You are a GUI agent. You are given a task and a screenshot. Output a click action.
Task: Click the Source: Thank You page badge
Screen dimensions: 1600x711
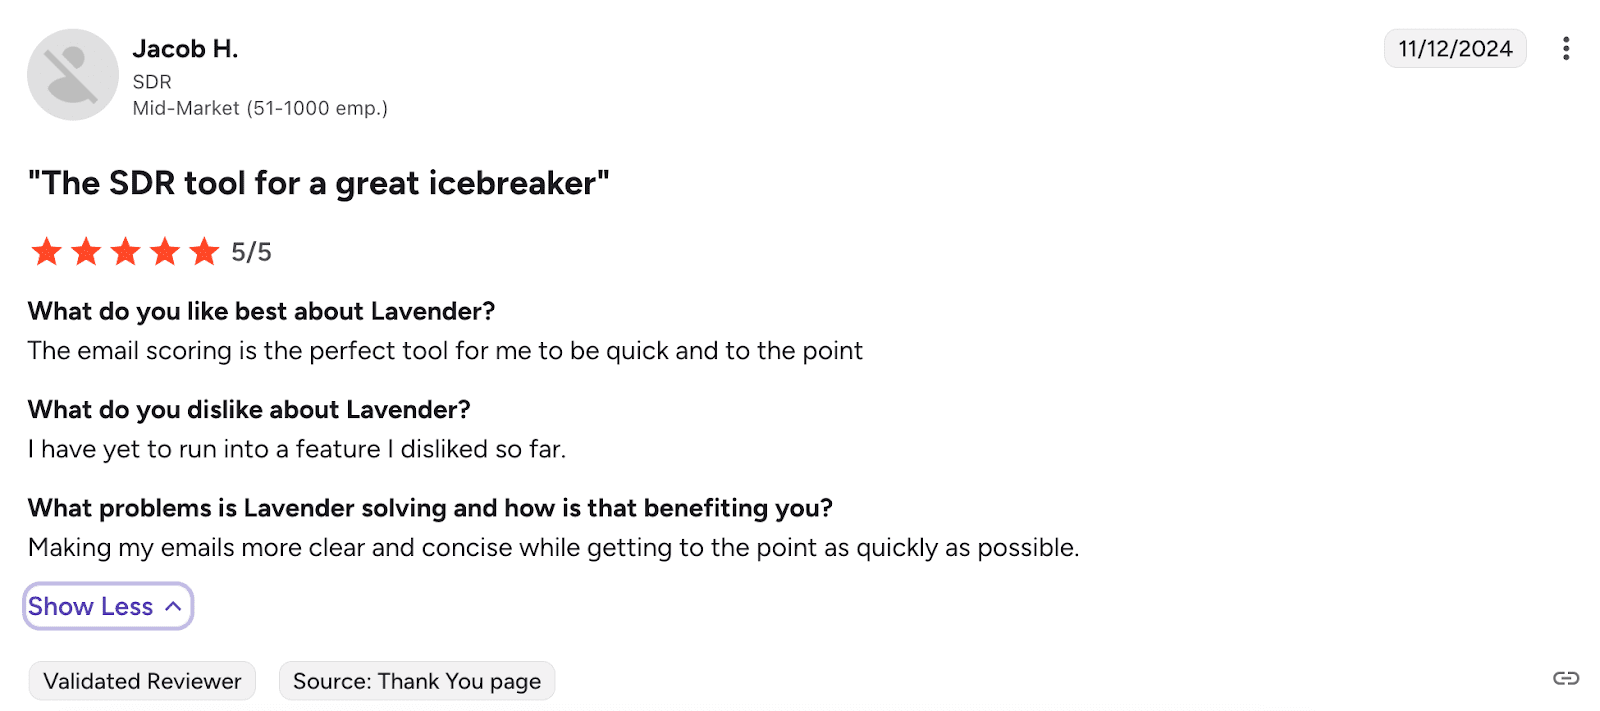[x=416, y=682]
